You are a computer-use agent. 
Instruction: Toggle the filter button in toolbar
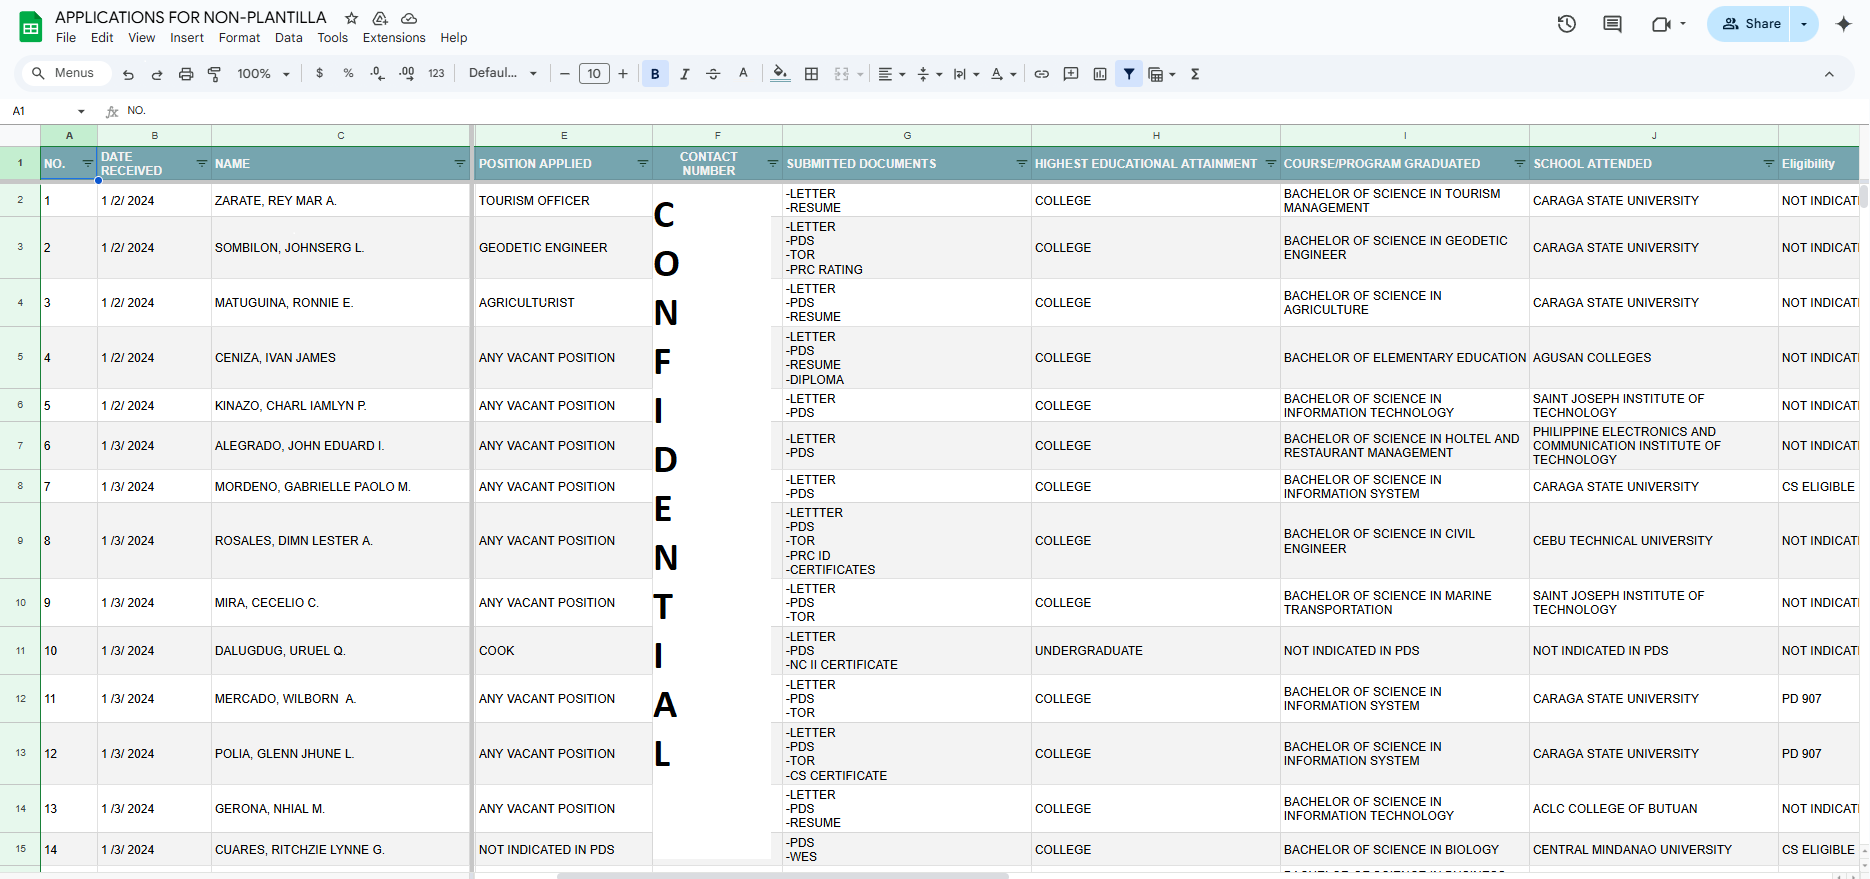(x=1129, y=74)
